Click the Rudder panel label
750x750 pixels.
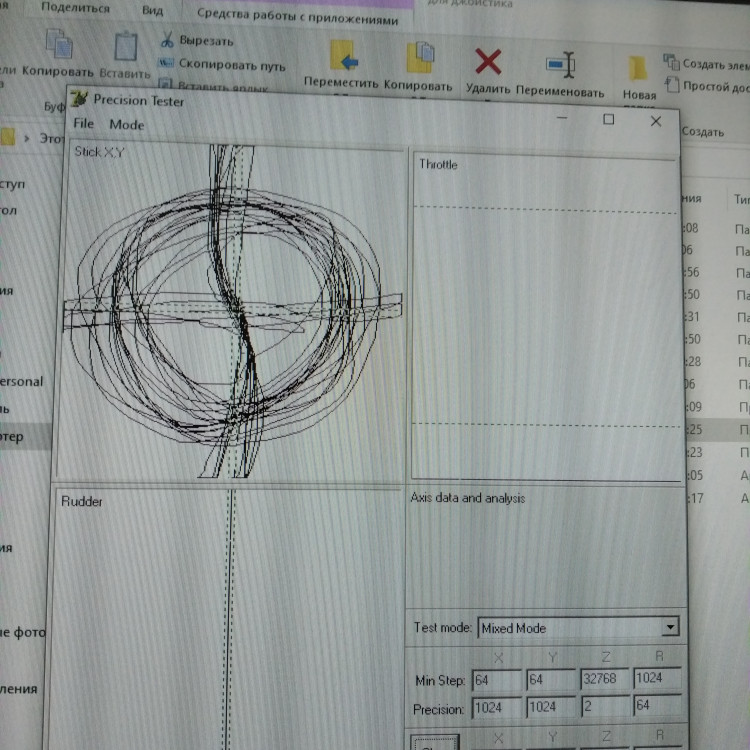click(82, 501)
